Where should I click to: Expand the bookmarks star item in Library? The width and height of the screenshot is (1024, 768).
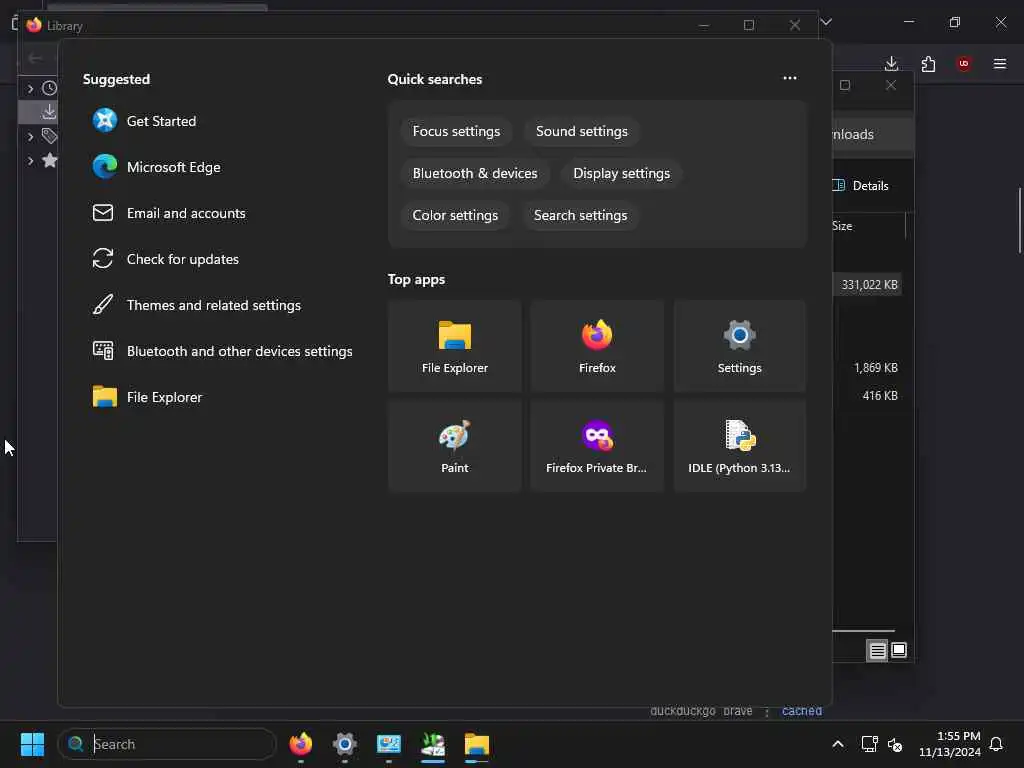pyautogui.click(x=30, y=160)
